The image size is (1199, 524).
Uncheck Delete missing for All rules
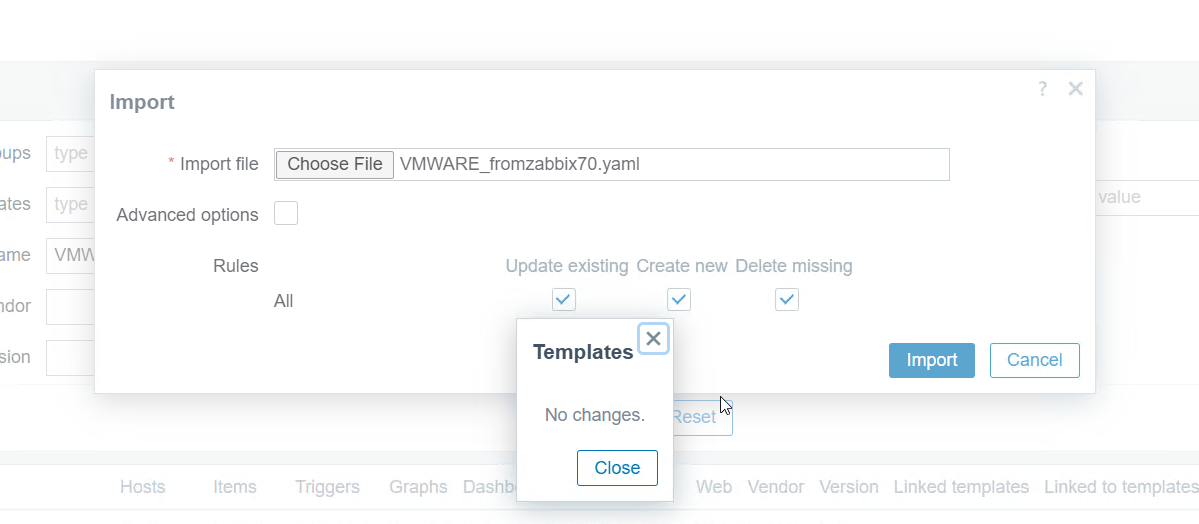coord(787,300)
